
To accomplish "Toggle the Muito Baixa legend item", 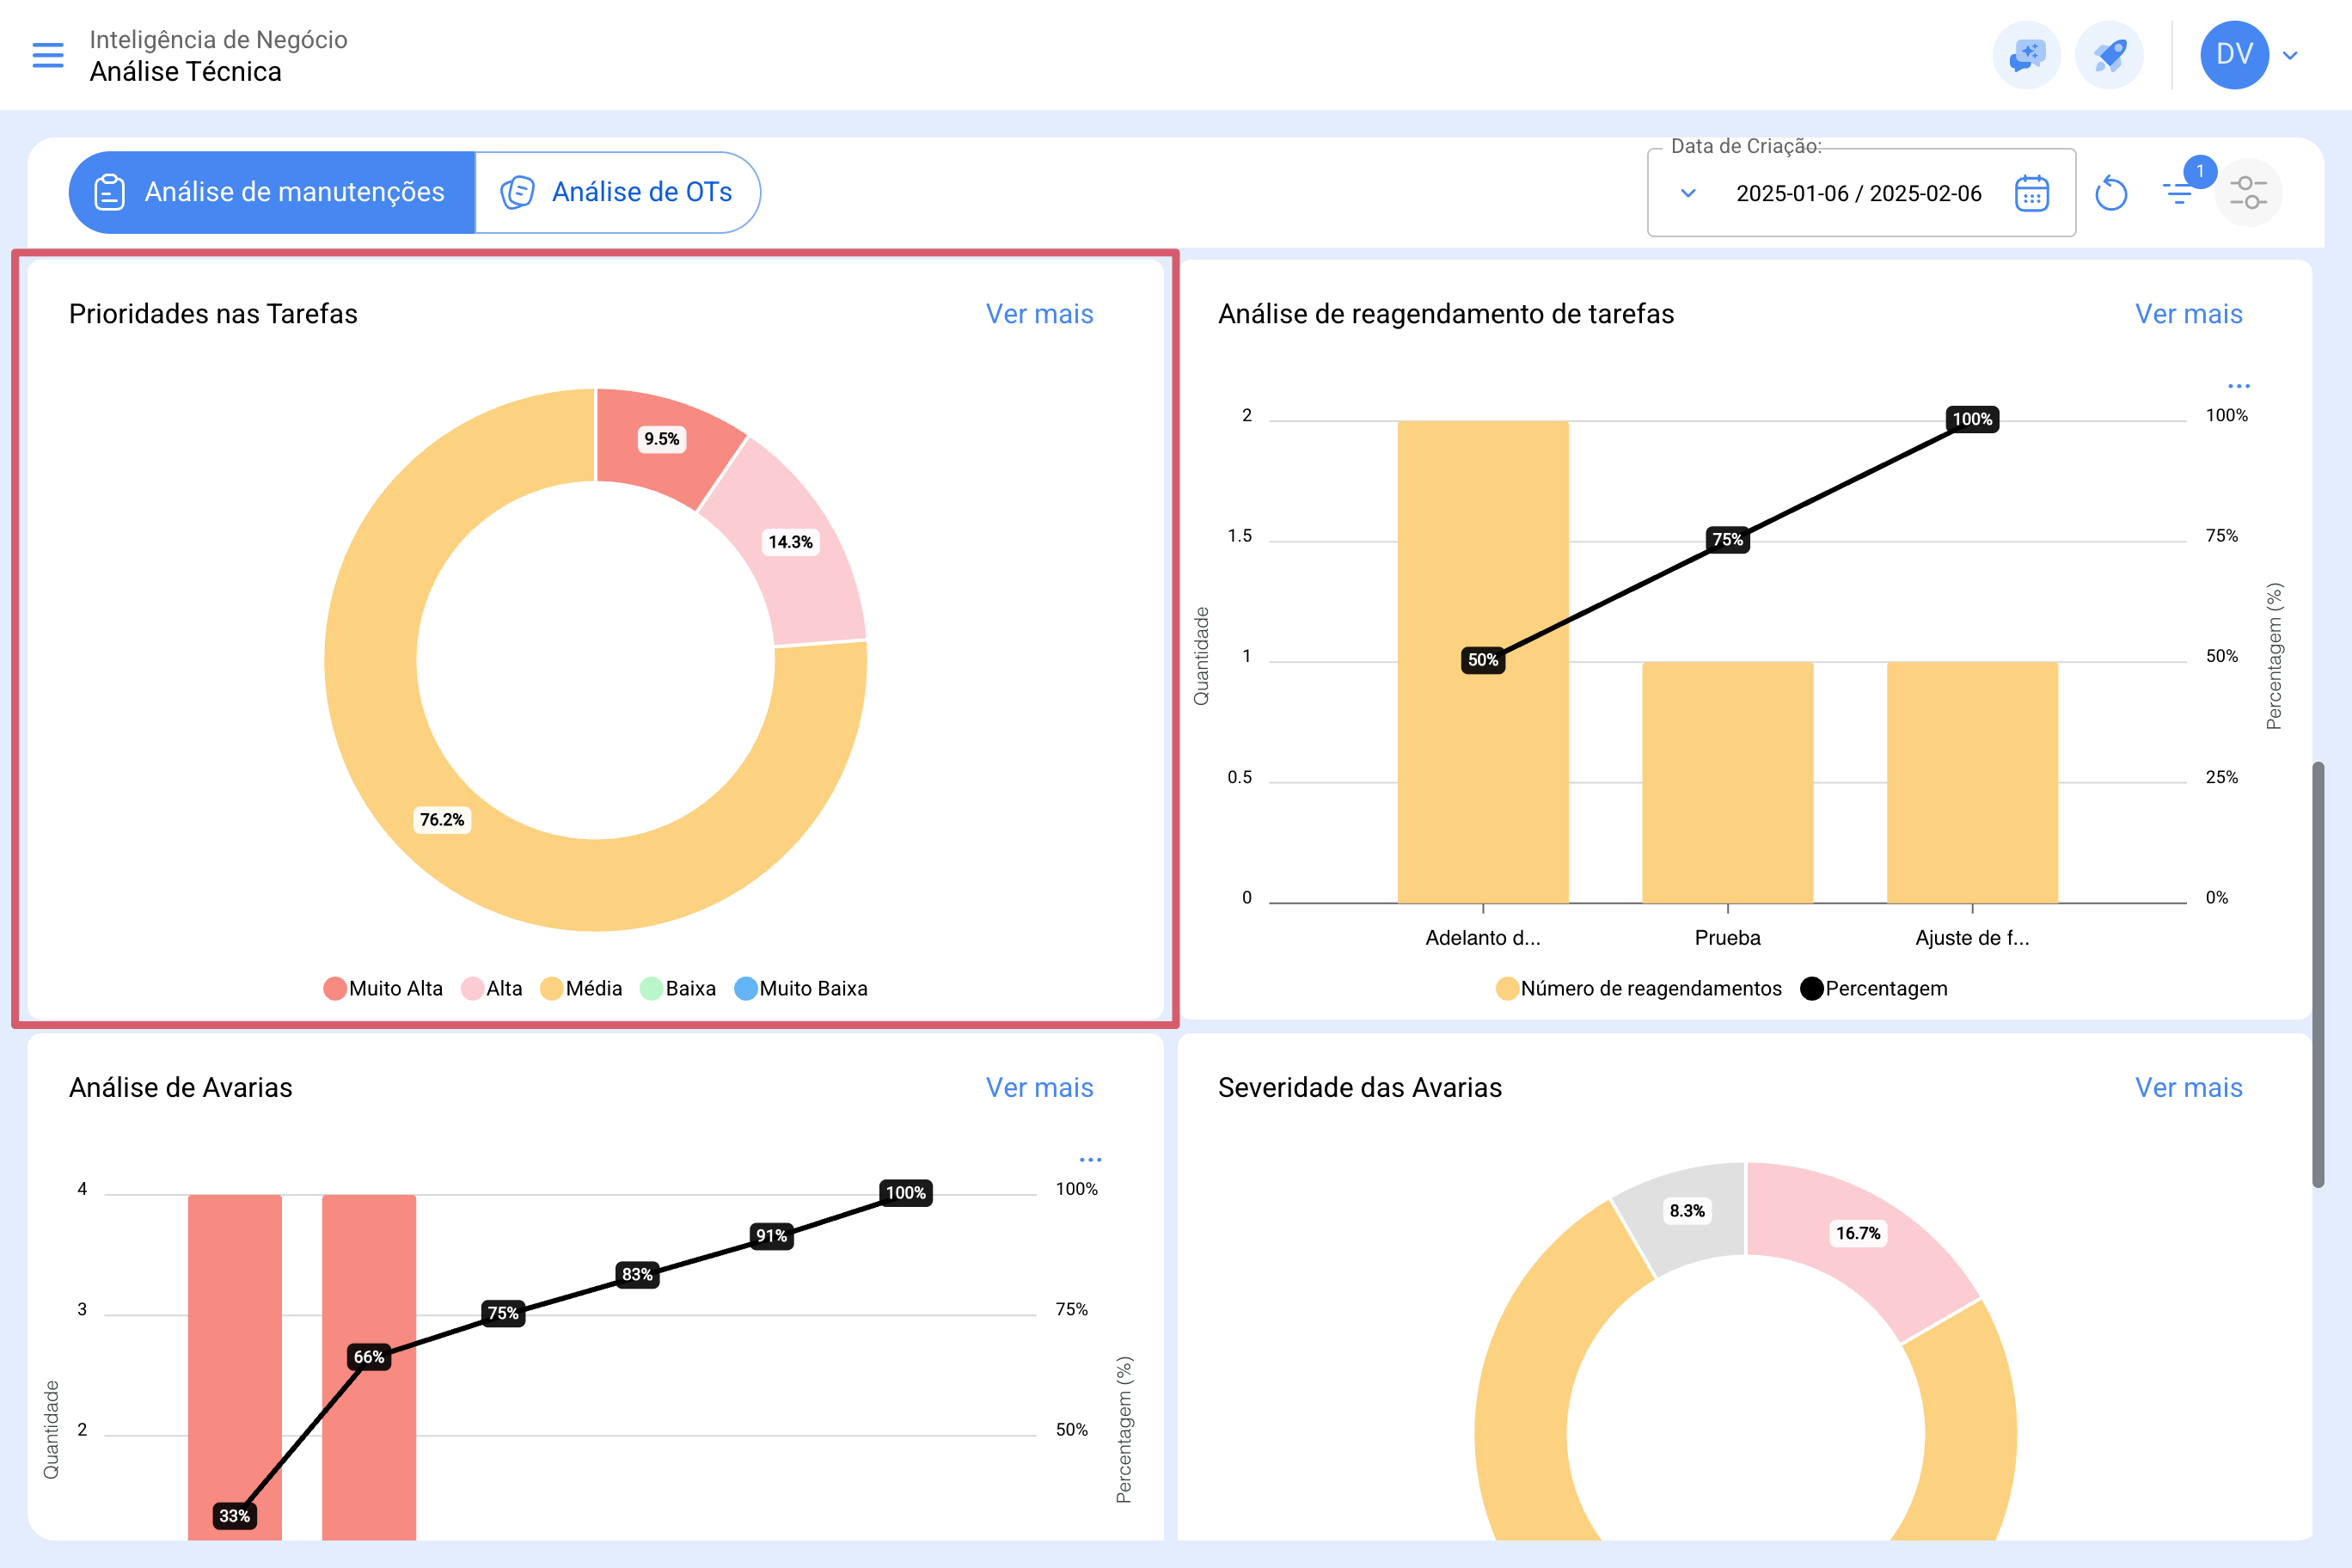I will click(801, 988).
